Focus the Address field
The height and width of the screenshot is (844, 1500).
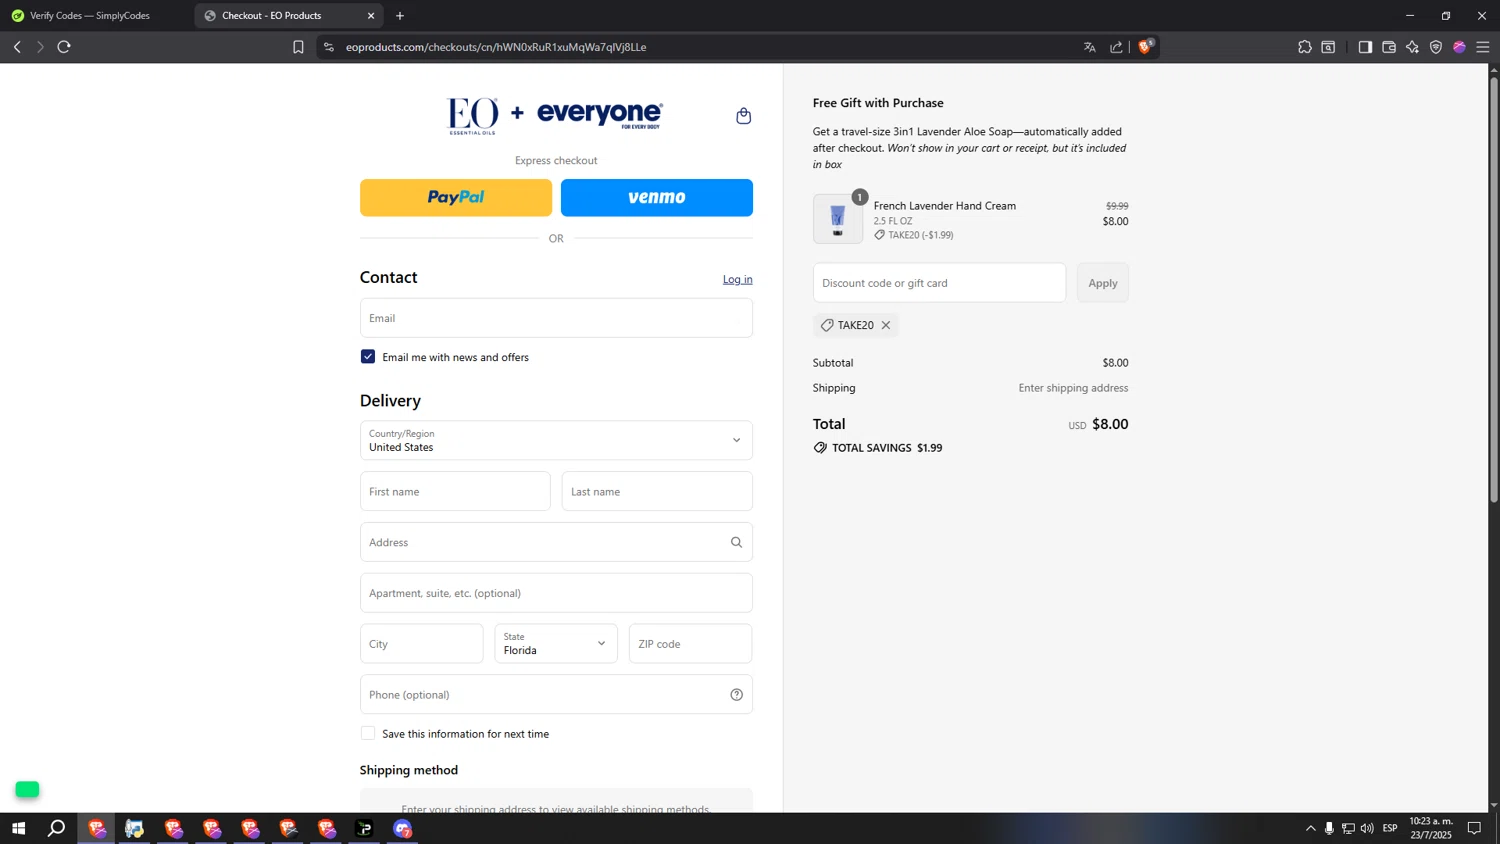pos(556,542)
